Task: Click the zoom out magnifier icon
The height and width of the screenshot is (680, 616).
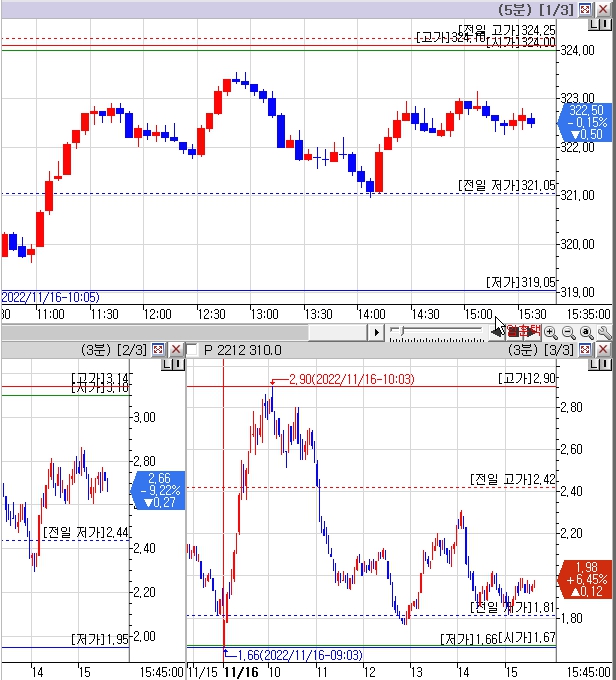Action: coord(569,333)
